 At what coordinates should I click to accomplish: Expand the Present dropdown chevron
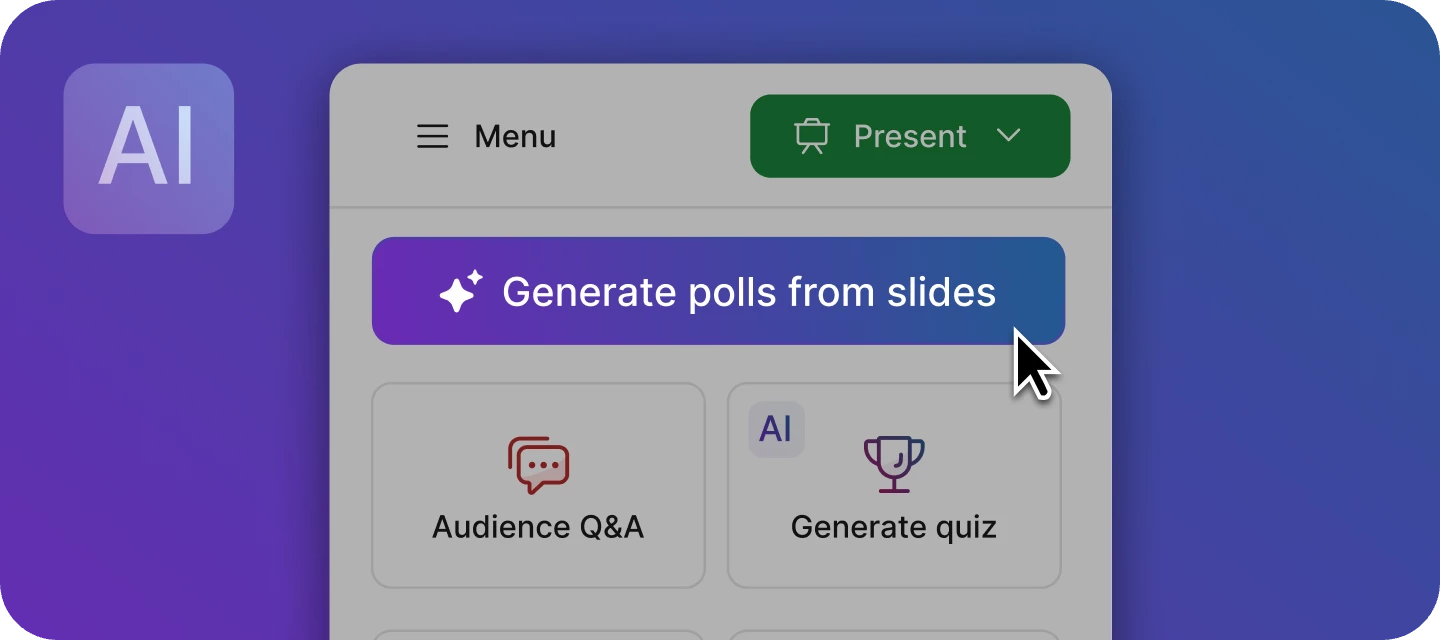pyautogui.click(x=1009, y=135)
